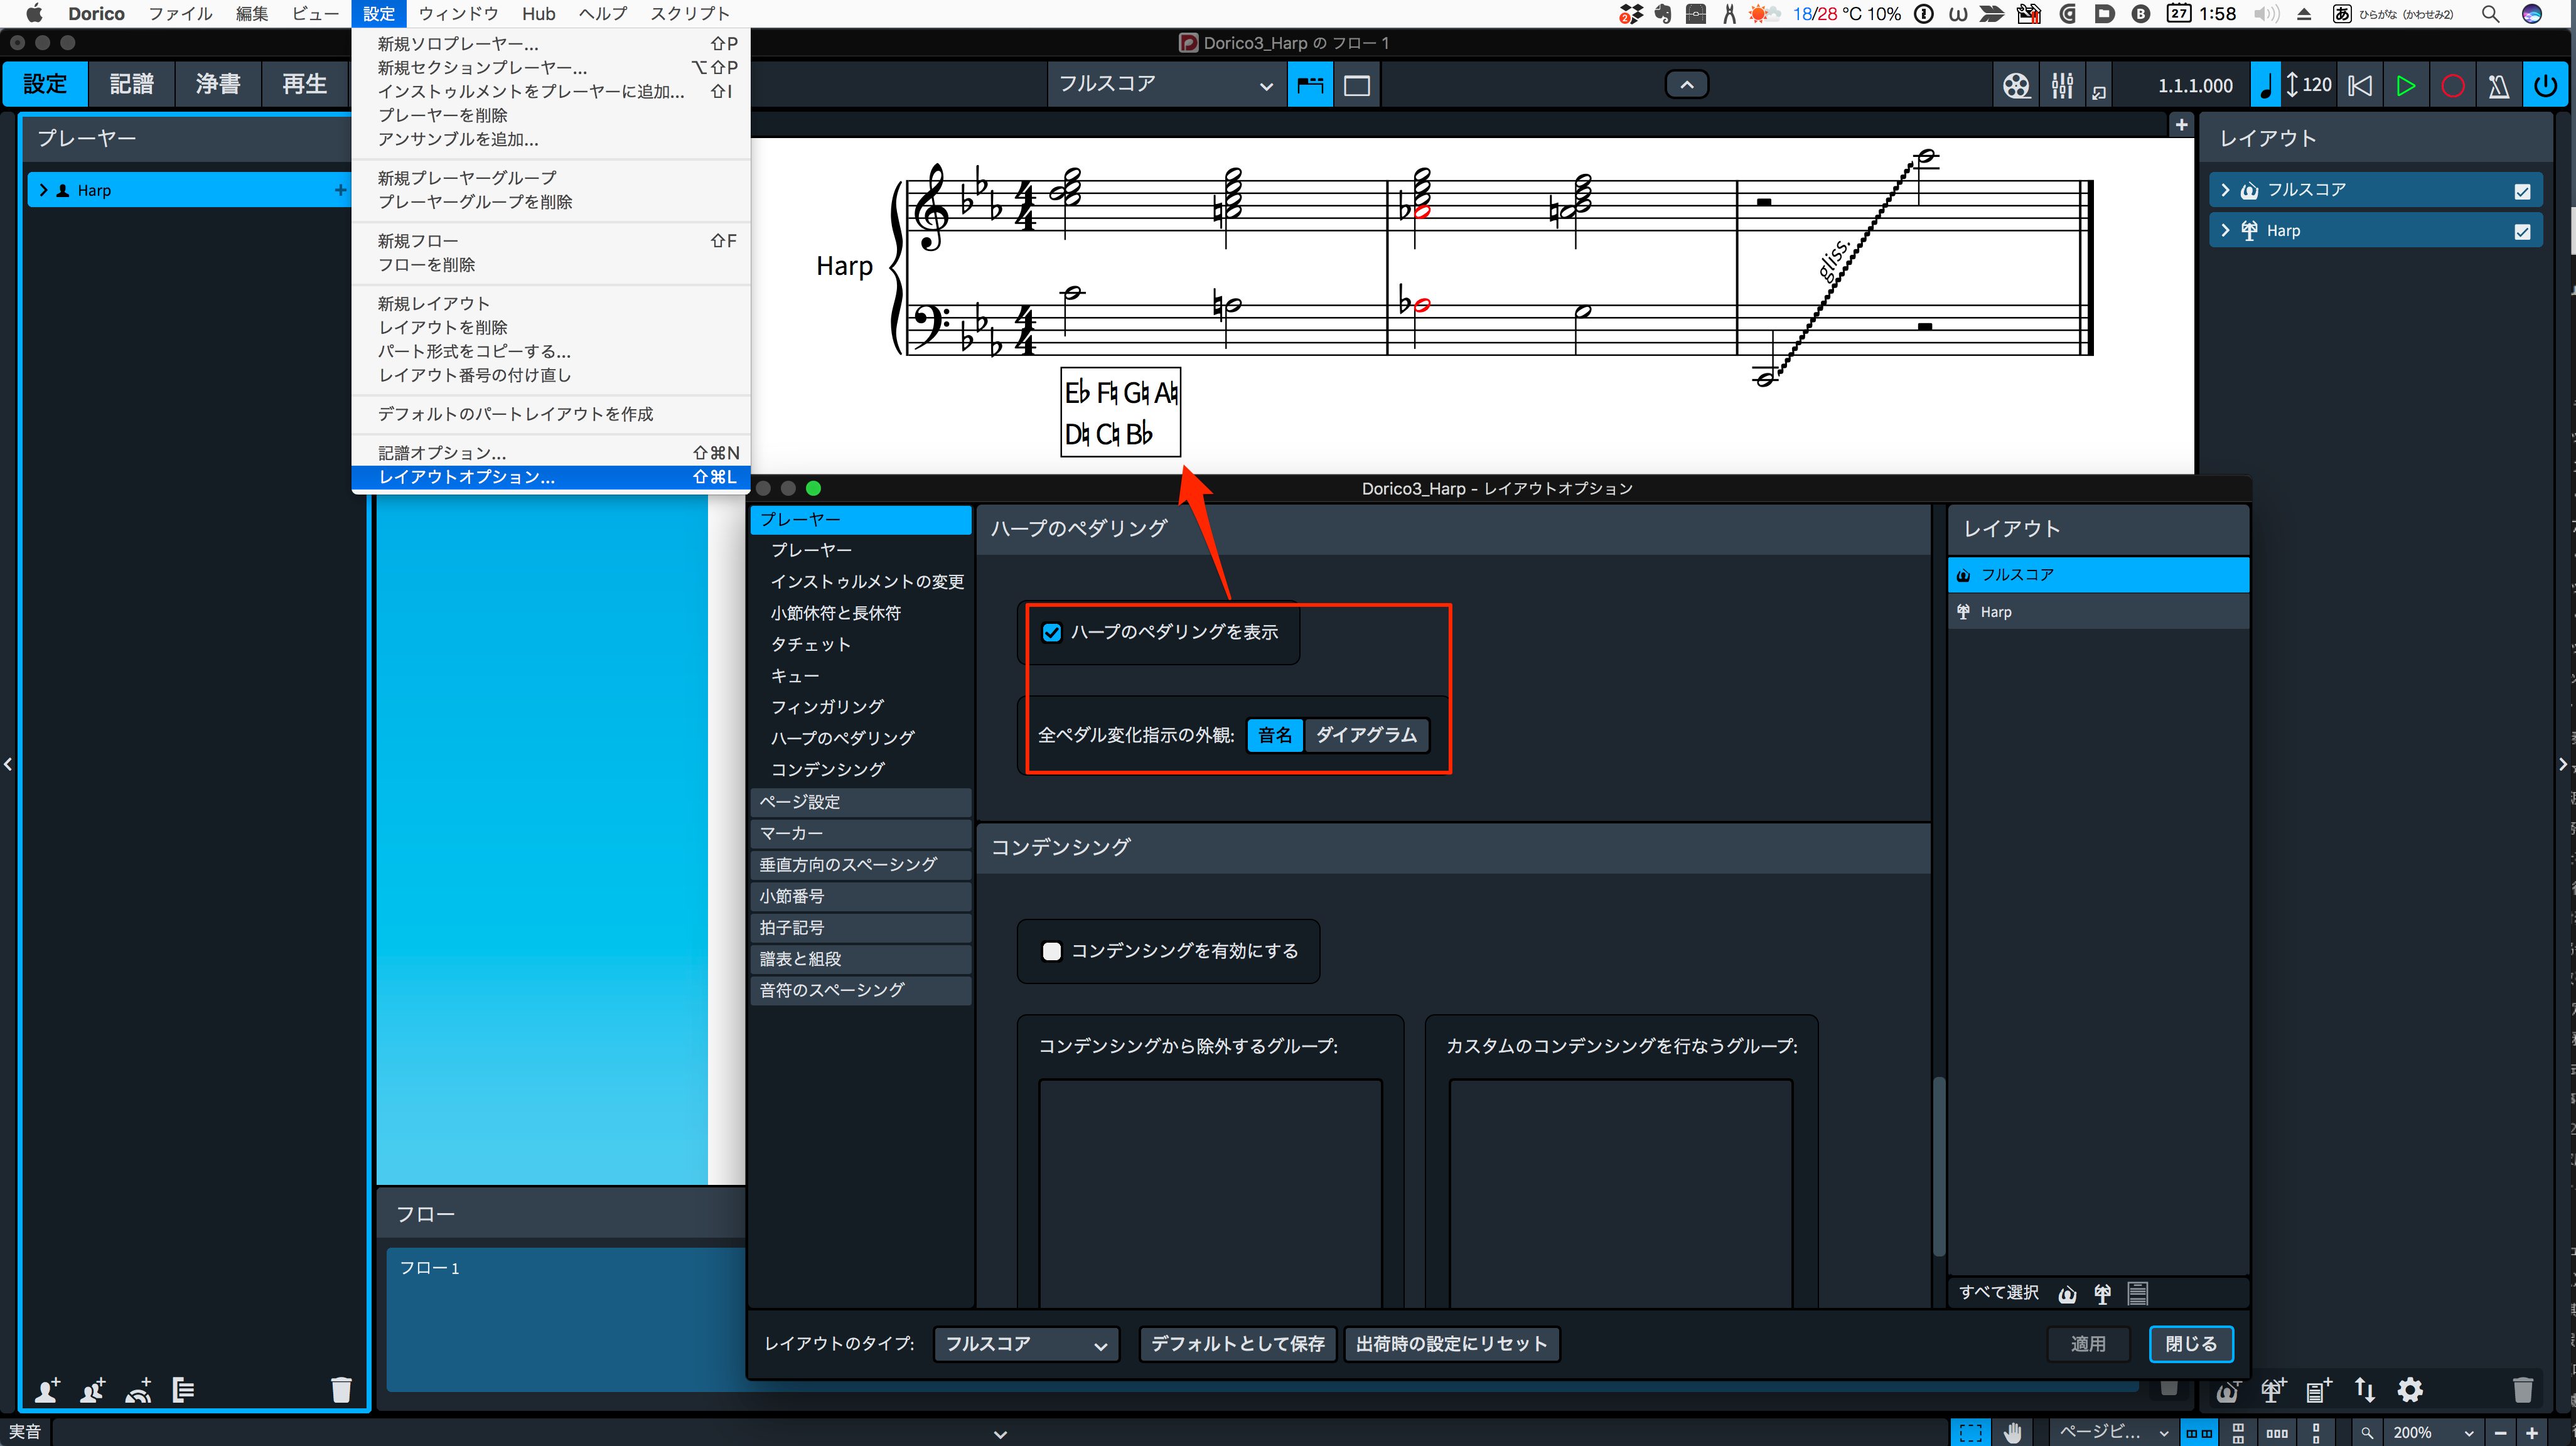The height and width of the screenshot is (1446, 2576).
Task: Toggle フルスコア layout checkbox in Layouts panel
Action: click(2522, 191)
